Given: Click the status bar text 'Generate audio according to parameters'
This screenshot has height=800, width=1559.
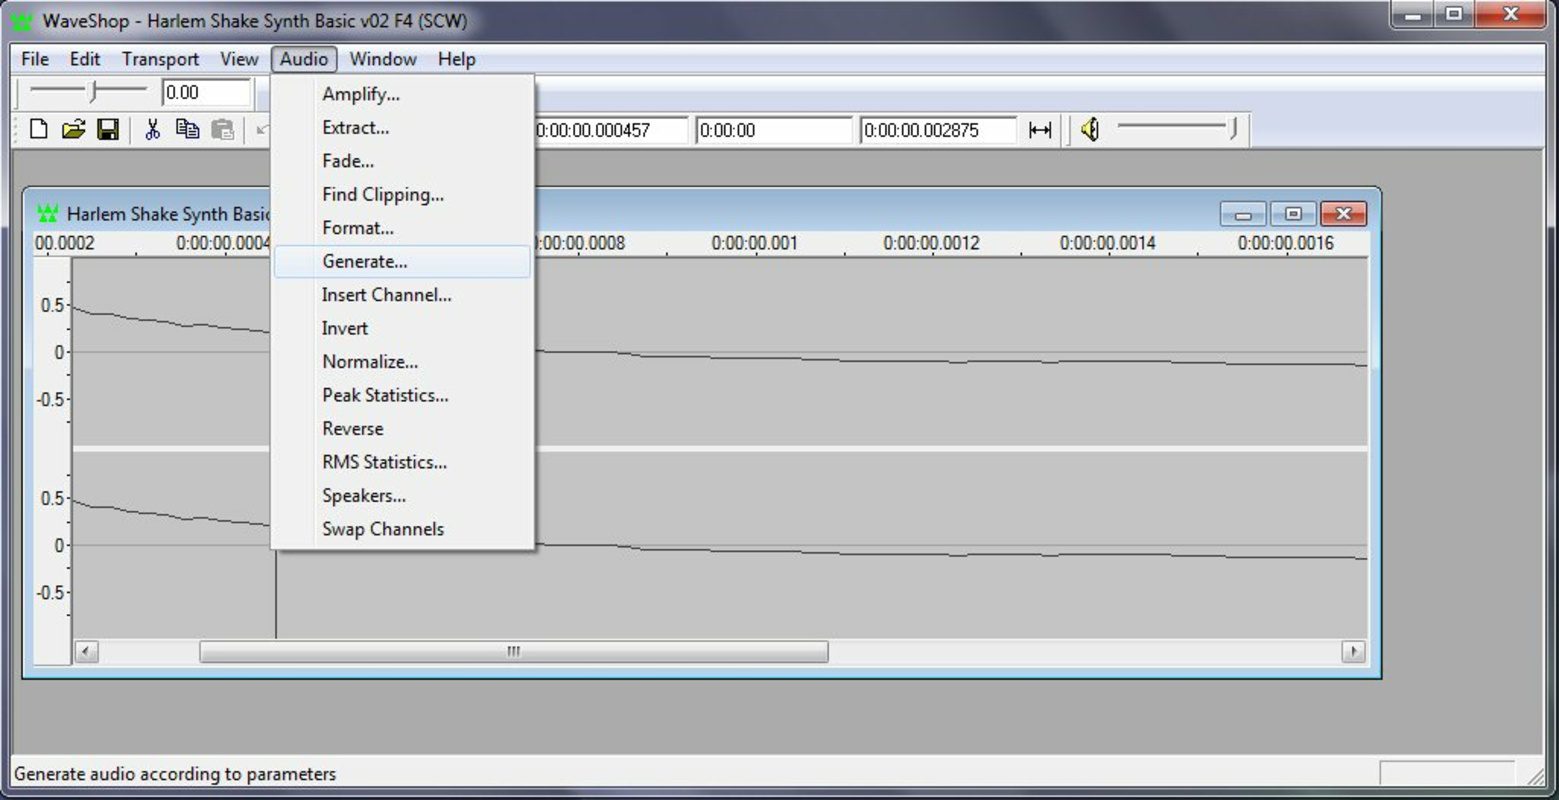Looking at the screenshot, I should click(175, 774).
